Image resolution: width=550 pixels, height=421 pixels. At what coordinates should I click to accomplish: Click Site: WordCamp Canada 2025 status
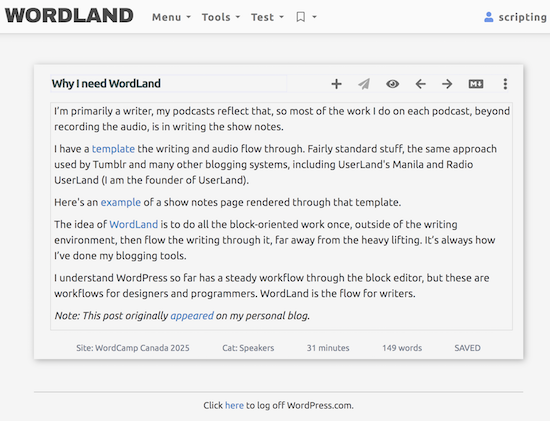[133, 348]
